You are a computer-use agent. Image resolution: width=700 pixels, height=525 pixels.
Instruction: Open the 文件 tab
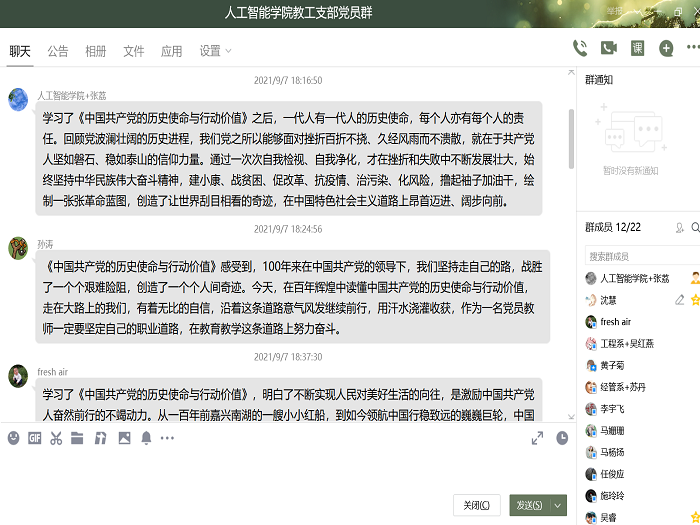point(133,51)
